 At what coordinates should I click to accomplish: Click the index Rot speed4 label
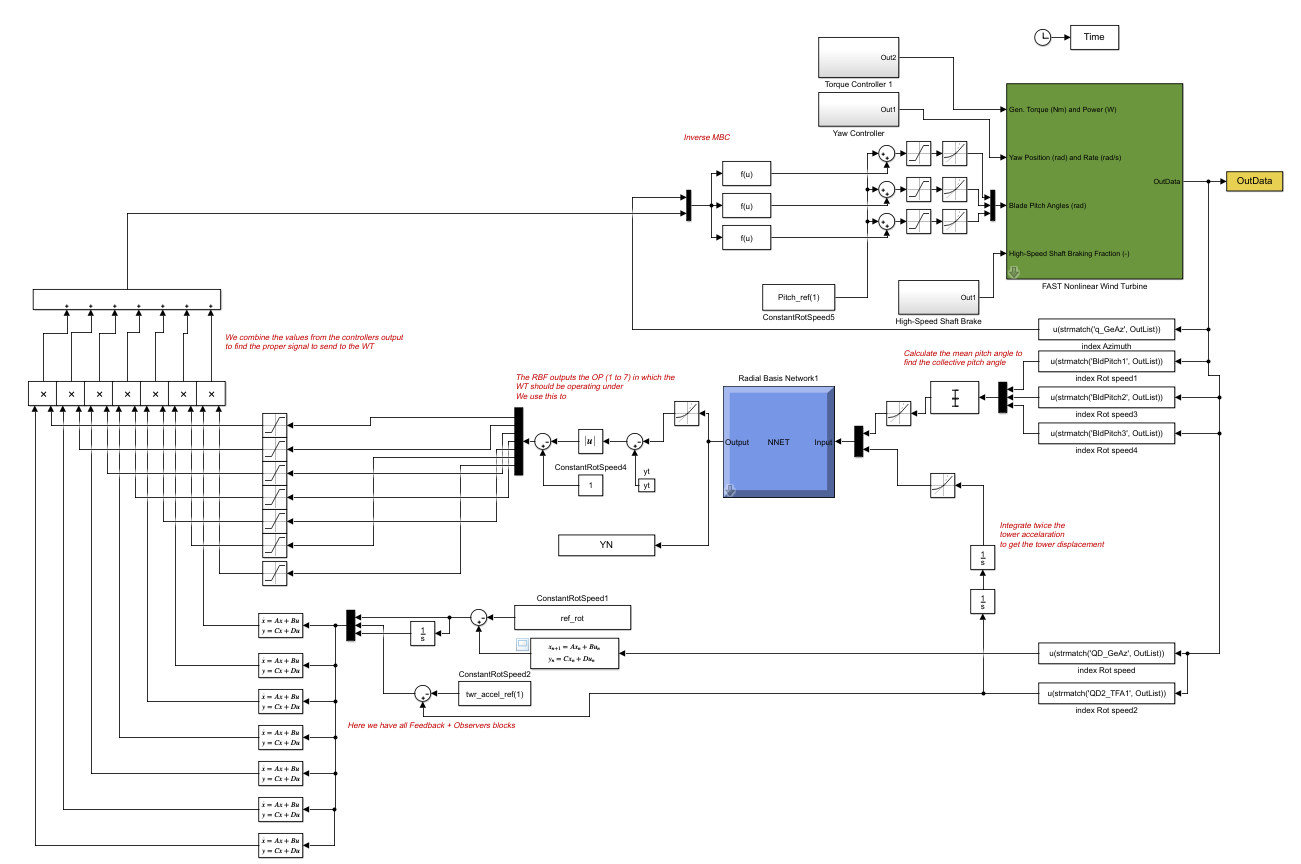point(1106,449)
